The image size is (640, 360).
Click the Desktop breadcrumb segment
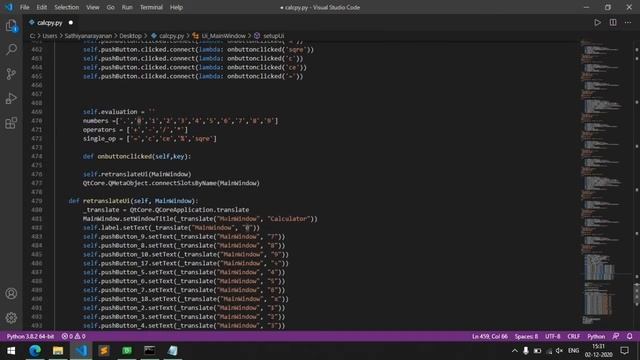coord(130,36)
